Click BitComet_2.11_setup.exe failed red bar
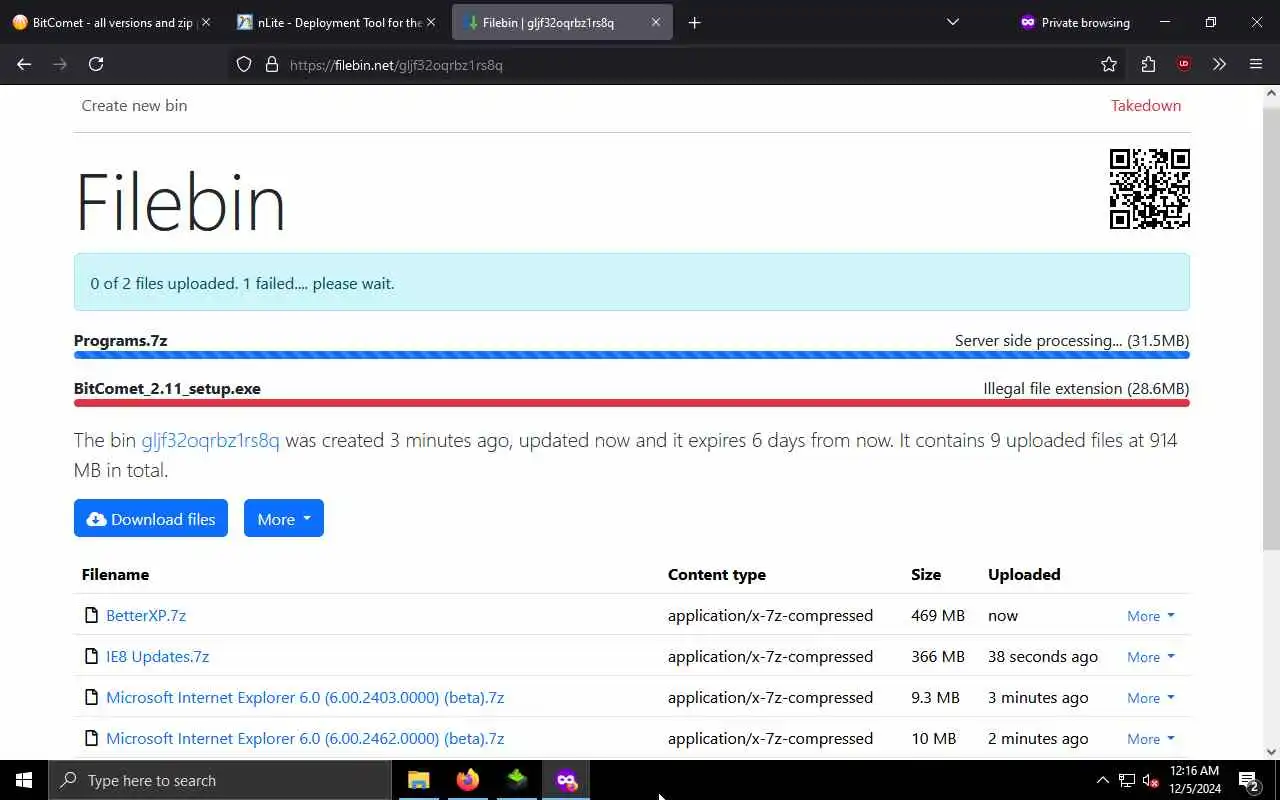1280x800 pixels. point(632,403)
